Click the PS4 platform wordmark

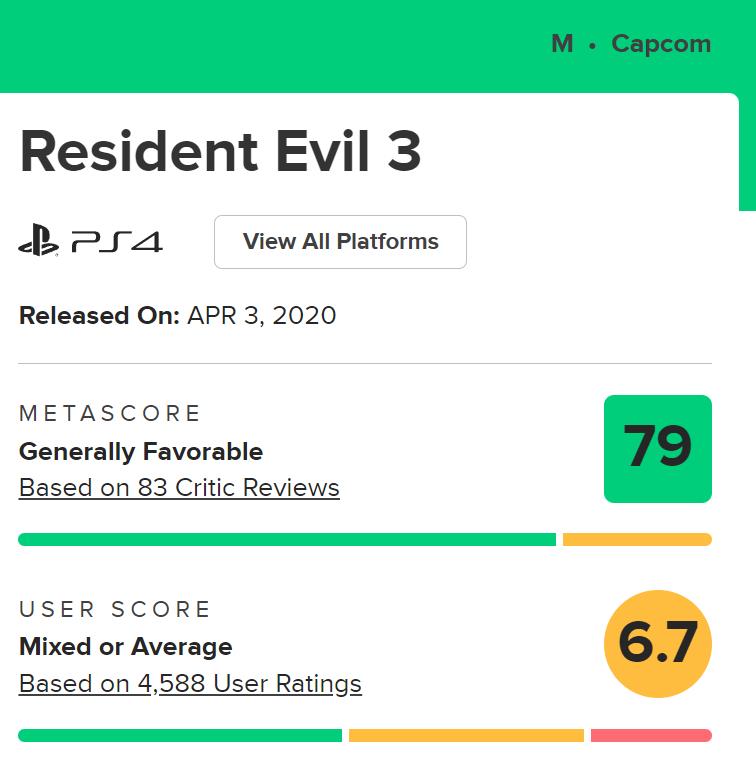(116, 242)
